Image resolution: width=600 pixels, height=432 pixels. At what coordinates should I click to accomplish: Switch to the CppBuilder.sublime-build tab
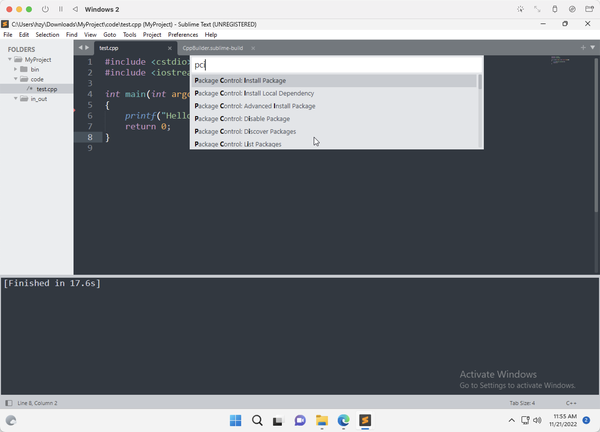(213, 48)
